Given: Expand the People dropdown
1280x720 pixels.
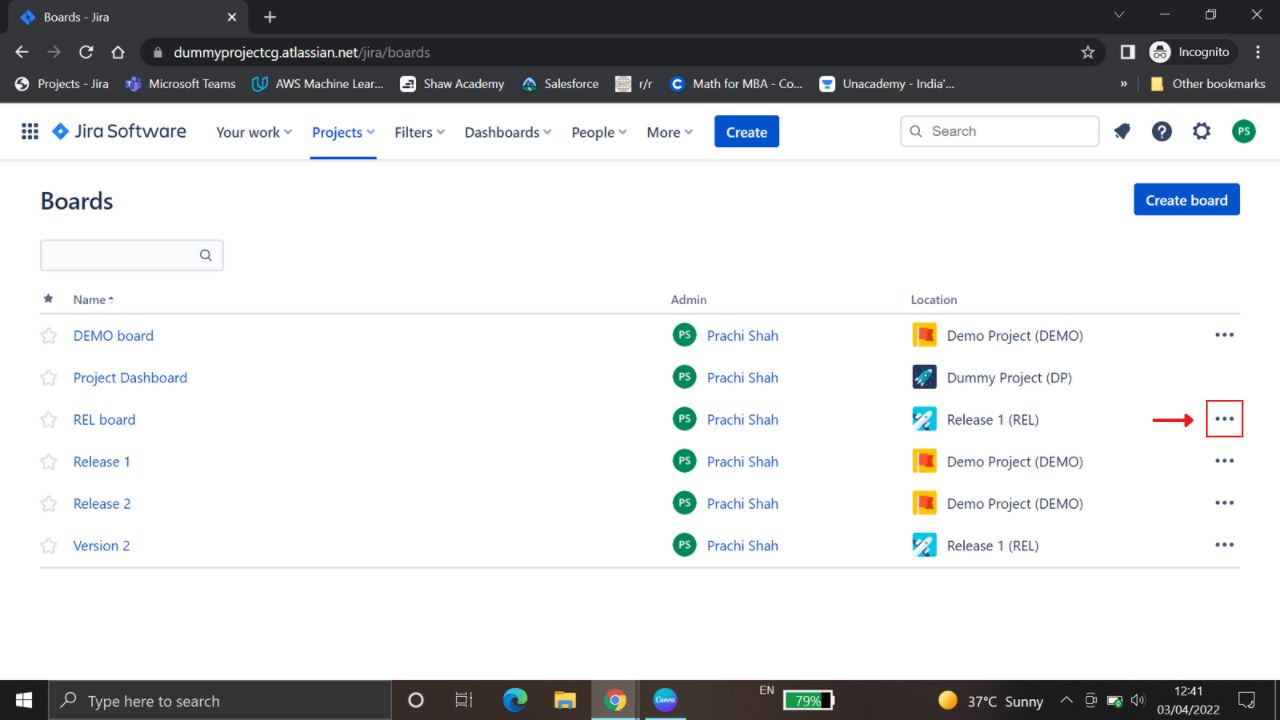Looking at the screenshot, I should tap(599, 132).
